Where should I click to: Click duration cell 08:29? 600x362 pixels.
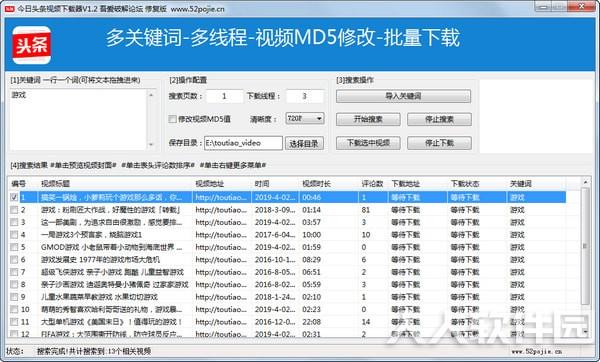[311, 260]
